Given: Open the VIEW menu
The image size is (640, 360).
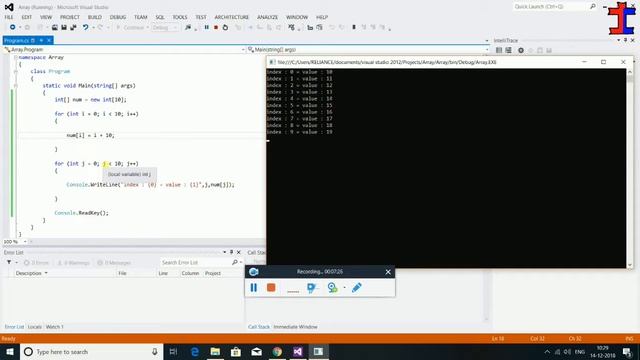Looking at the screenshot, I should coord(46,17).
